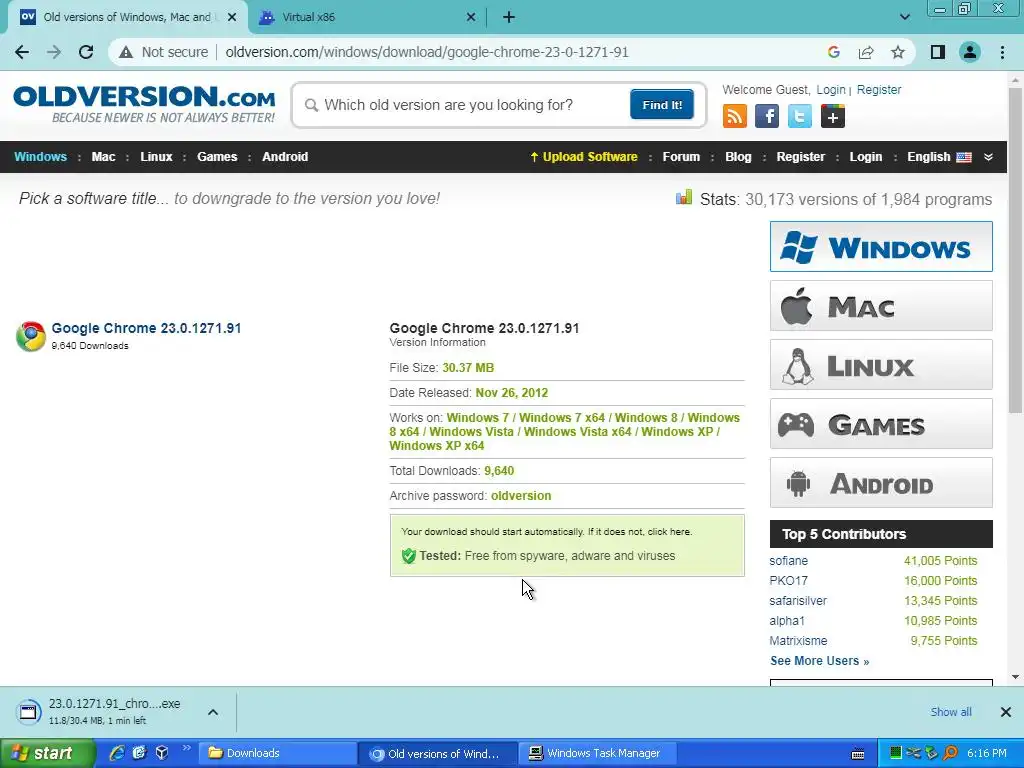1024x768 pixels.
Task: Open a new browser tab
Action: [509, 18]
